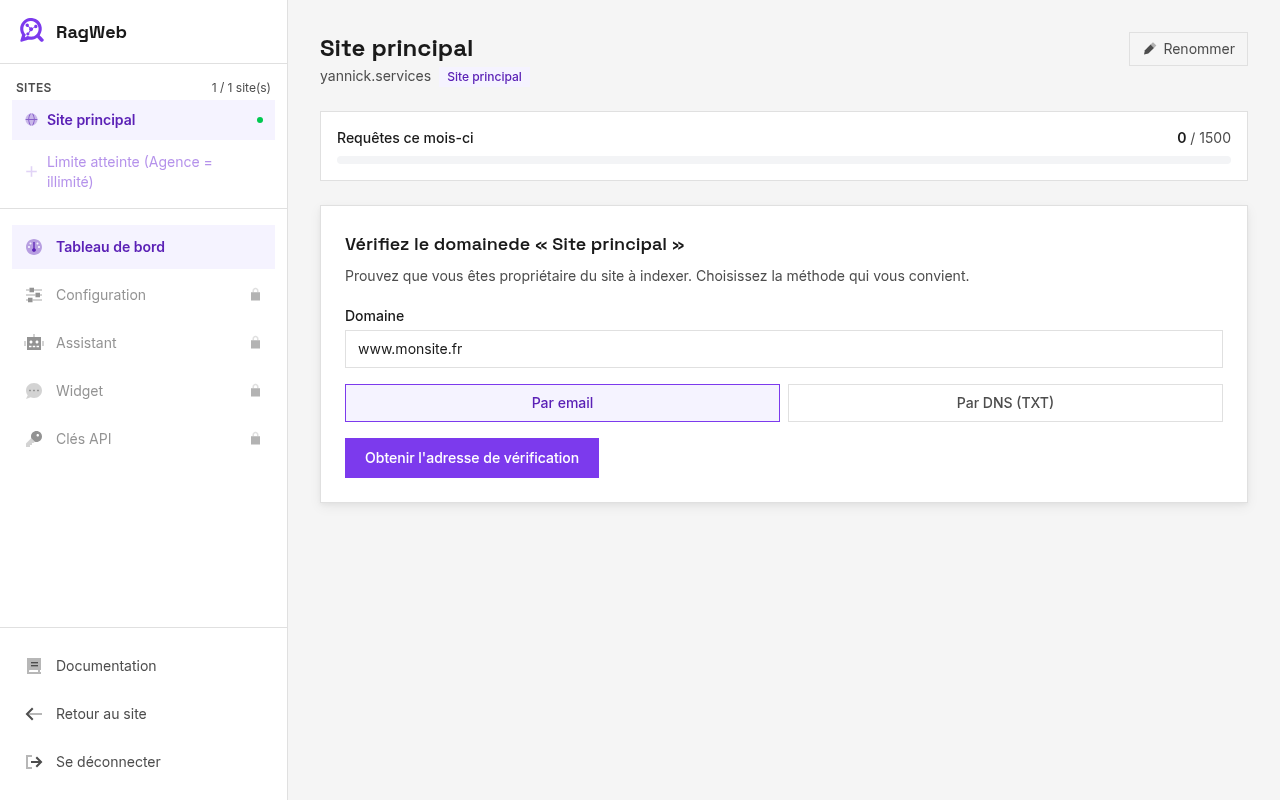Click the RagWeb logo icon

pyautogui.click(x=32, y=31)
